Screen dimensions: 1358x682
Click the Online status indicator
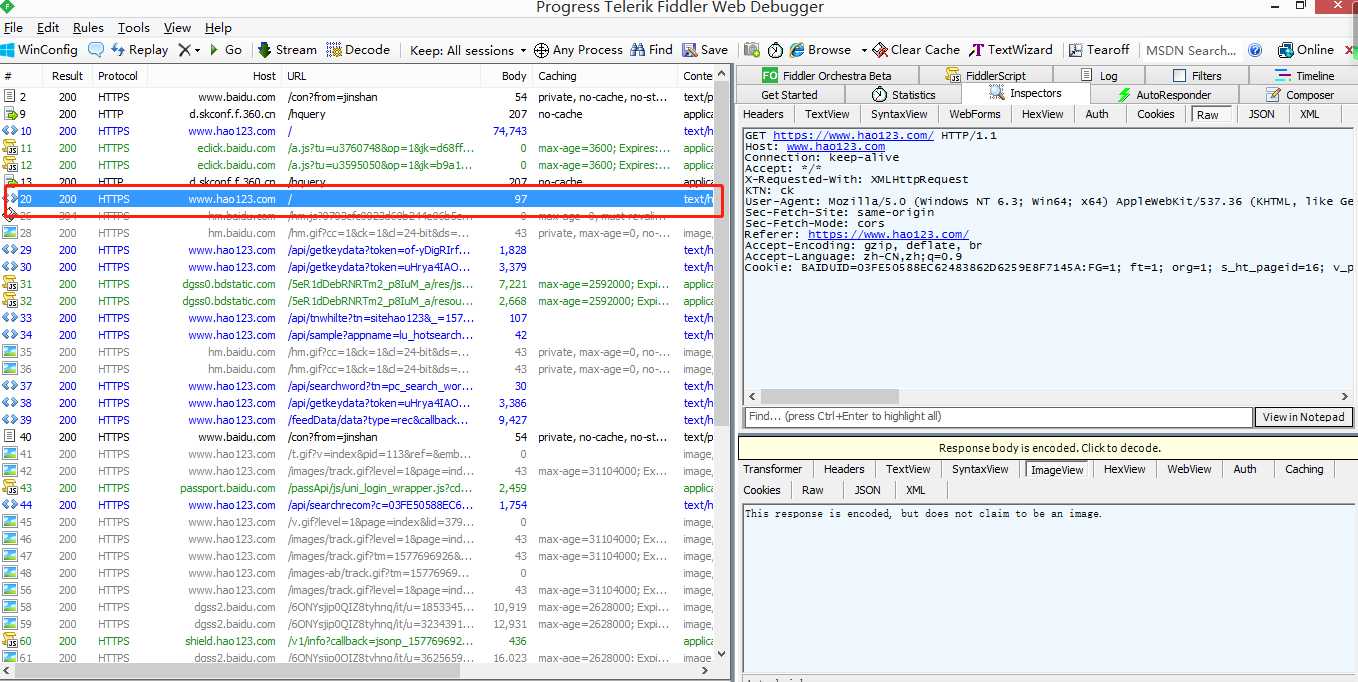[1305, 49]
